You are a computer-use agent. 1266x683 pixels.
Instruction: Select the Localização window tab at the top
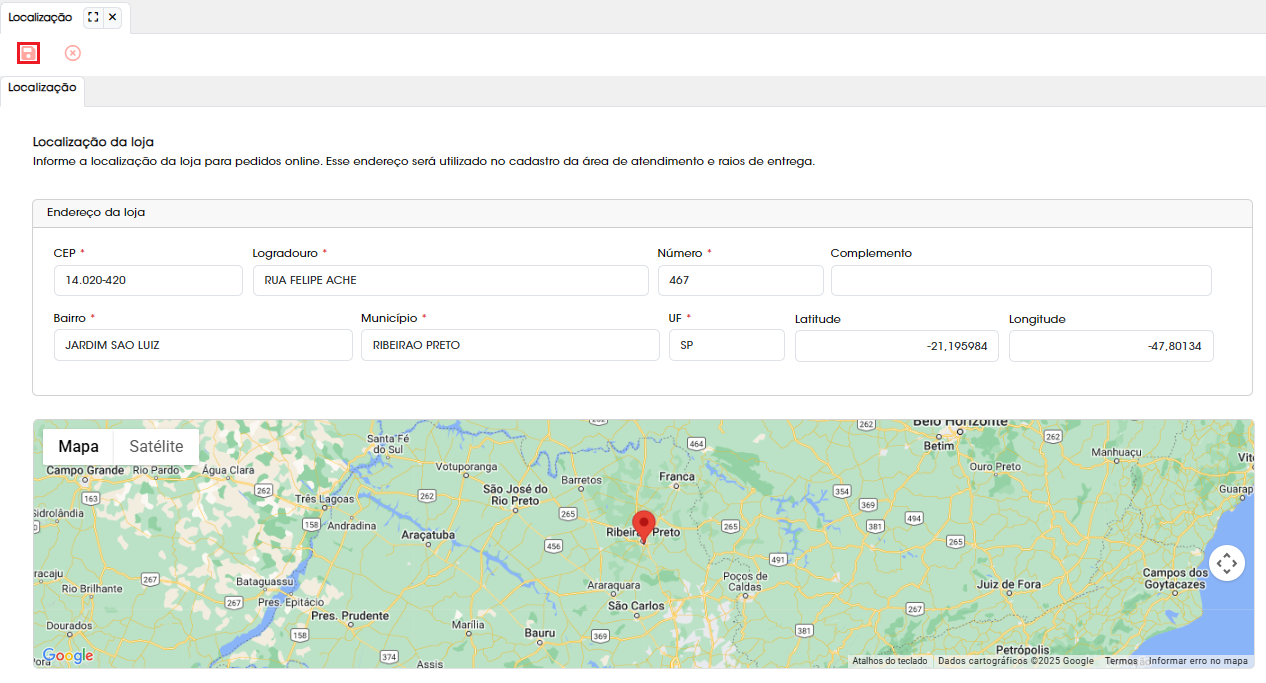coord(40,17)
